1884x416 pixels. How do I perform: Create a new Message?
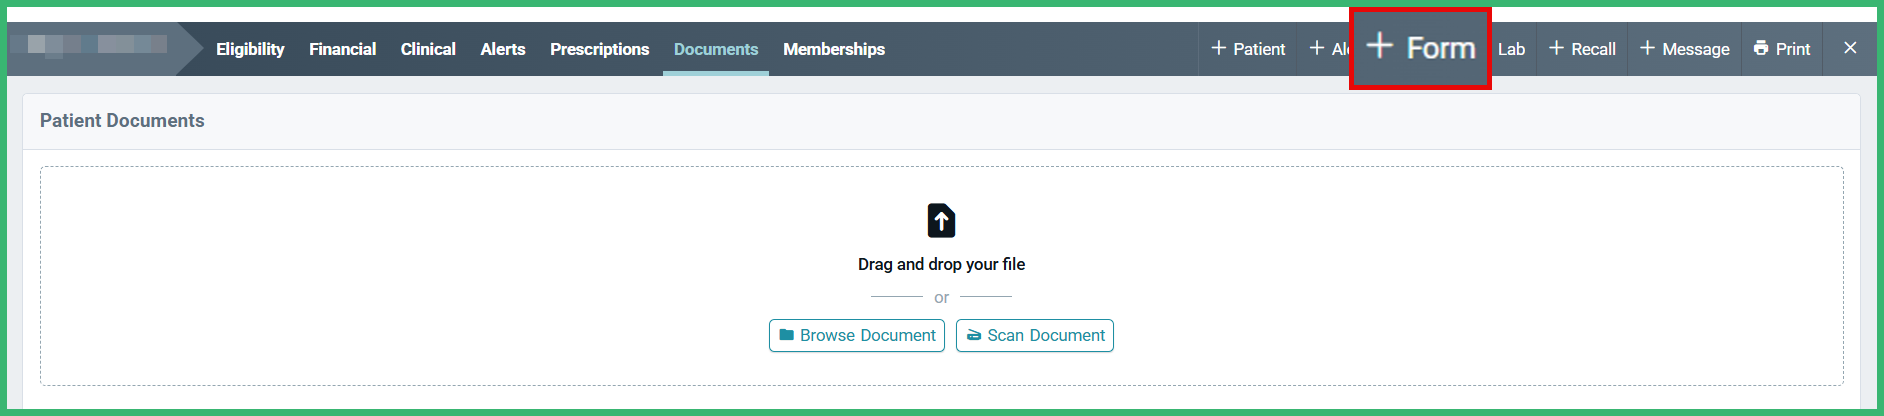tap(1685, 49)
